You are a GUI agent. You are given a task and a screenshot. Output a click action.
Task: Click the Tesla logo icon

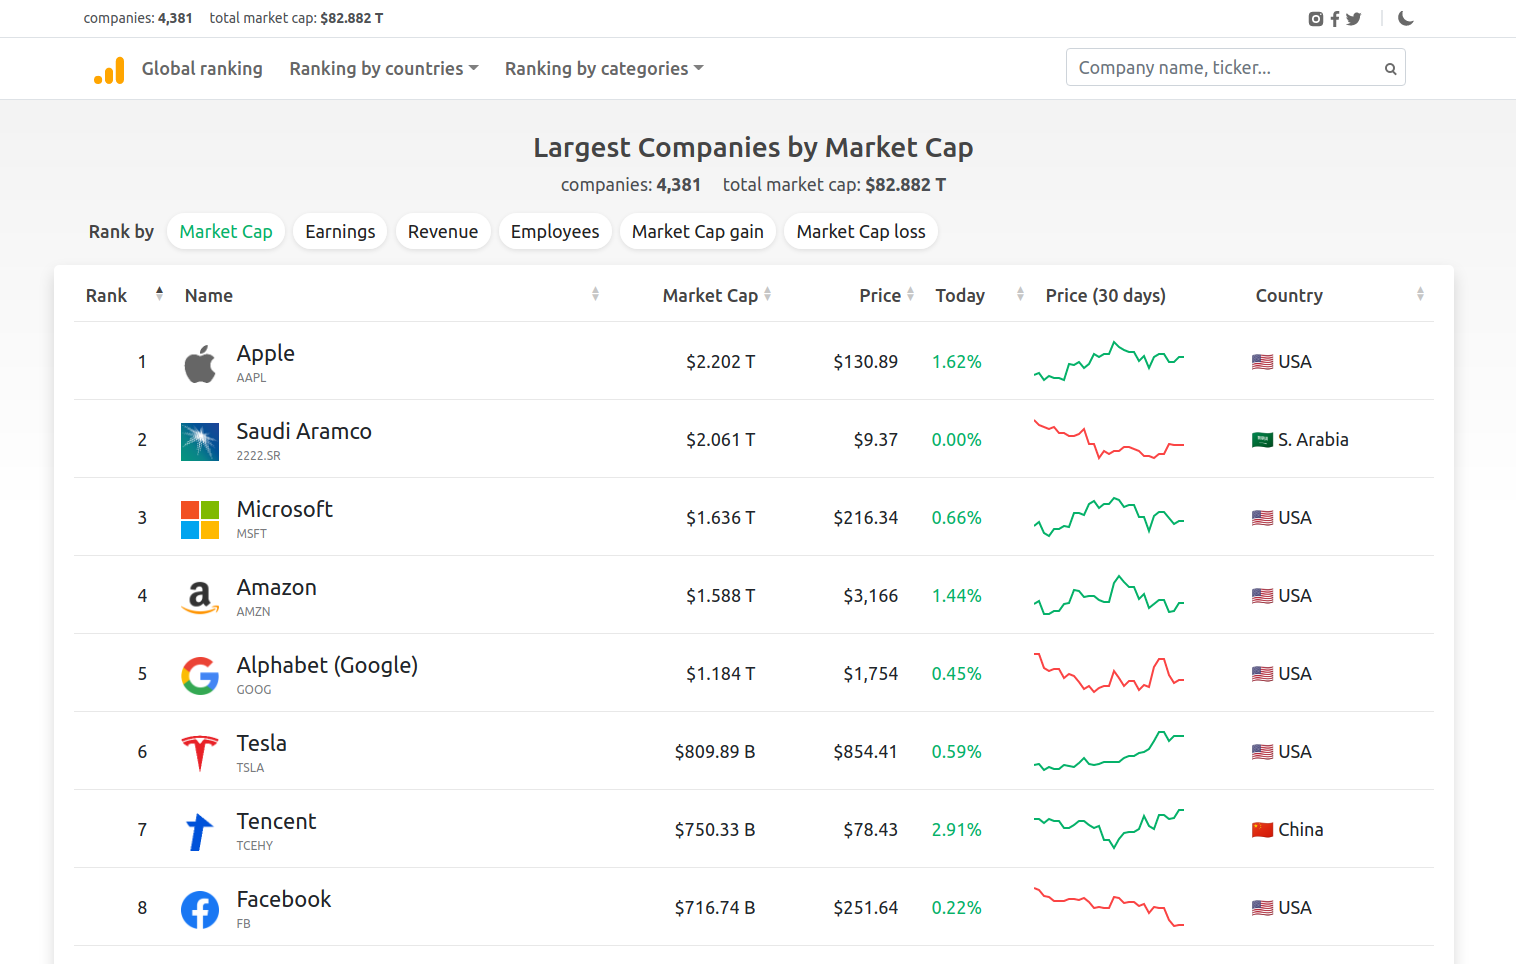tap(200, 751)
